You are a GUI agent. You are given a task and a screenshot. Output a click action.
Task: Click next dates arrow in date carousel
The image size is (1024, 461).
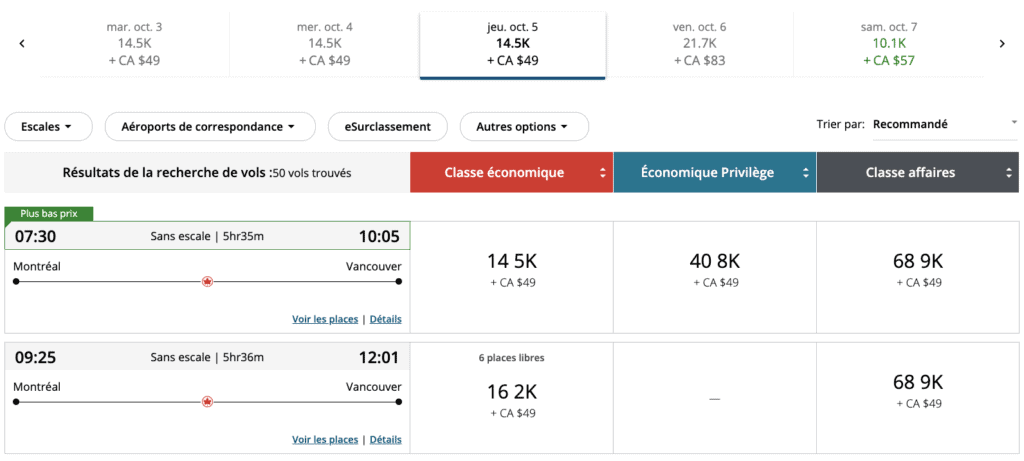pyautogui.click(x=1001, y=44)
